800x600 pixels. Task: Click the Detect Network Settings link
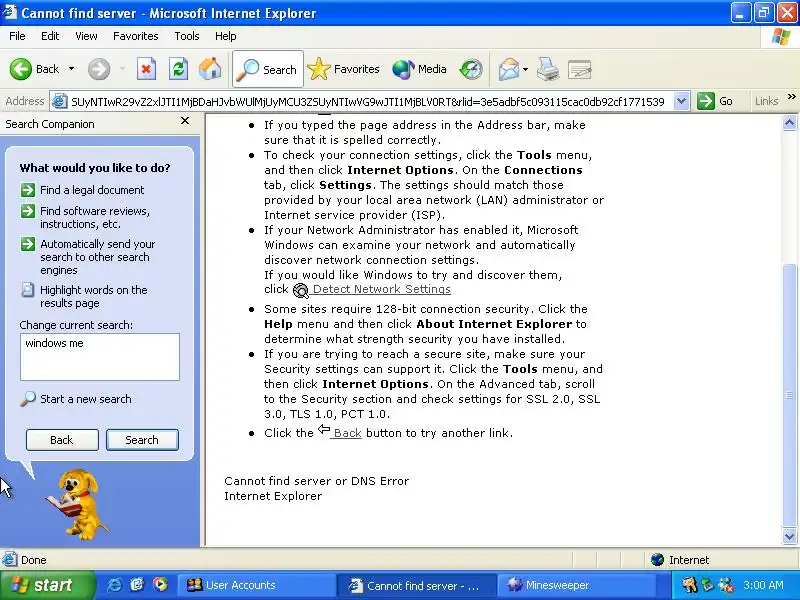point(381,289)
